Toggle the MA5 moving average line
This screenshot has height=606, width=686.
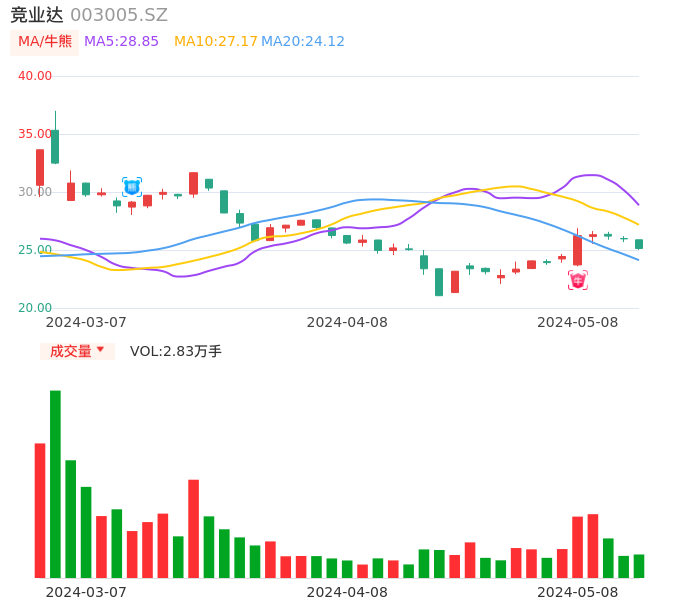pos(121,42)
